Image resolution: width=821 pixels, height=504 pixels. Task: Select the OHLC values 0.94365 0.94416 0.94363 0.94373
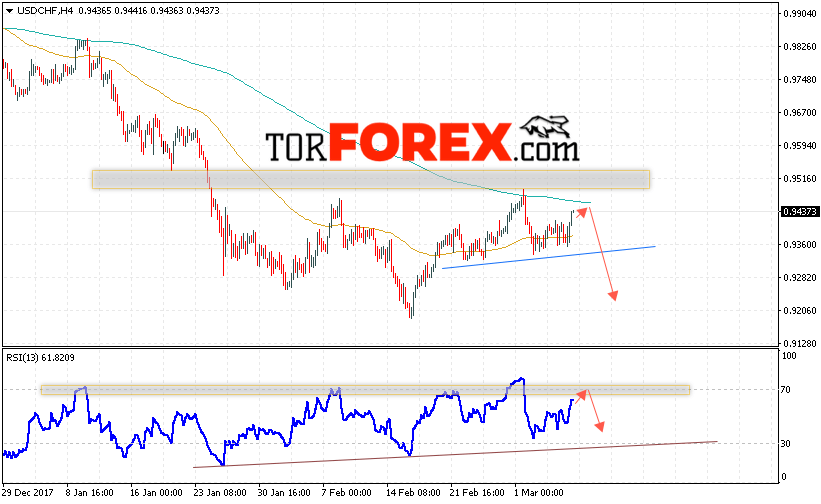pyautogui.click(x=149, y=10)
